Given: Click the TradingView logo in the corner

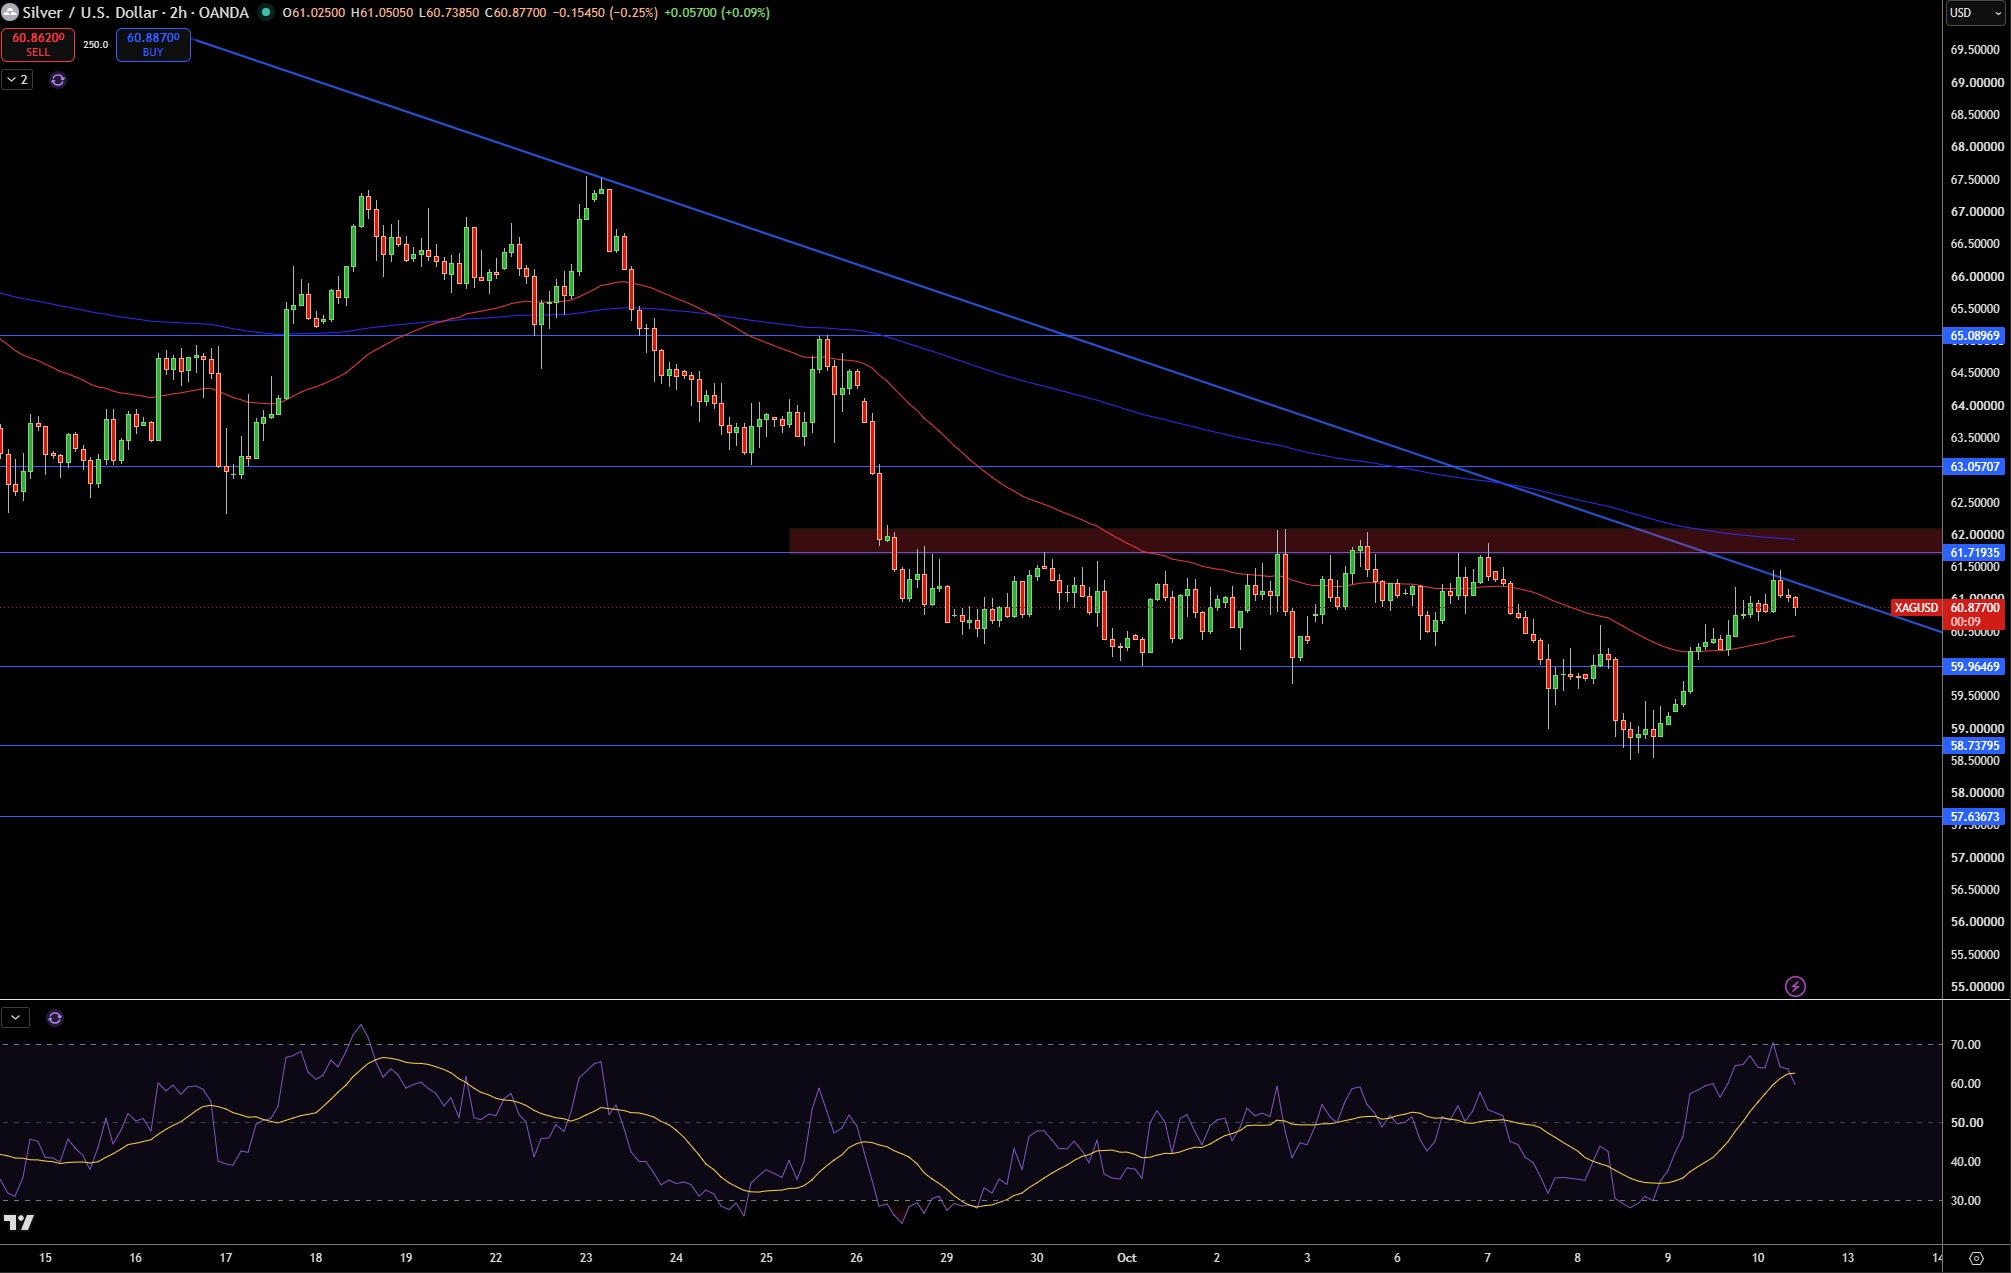Looking at the screenshot, I should (19, 1222).
